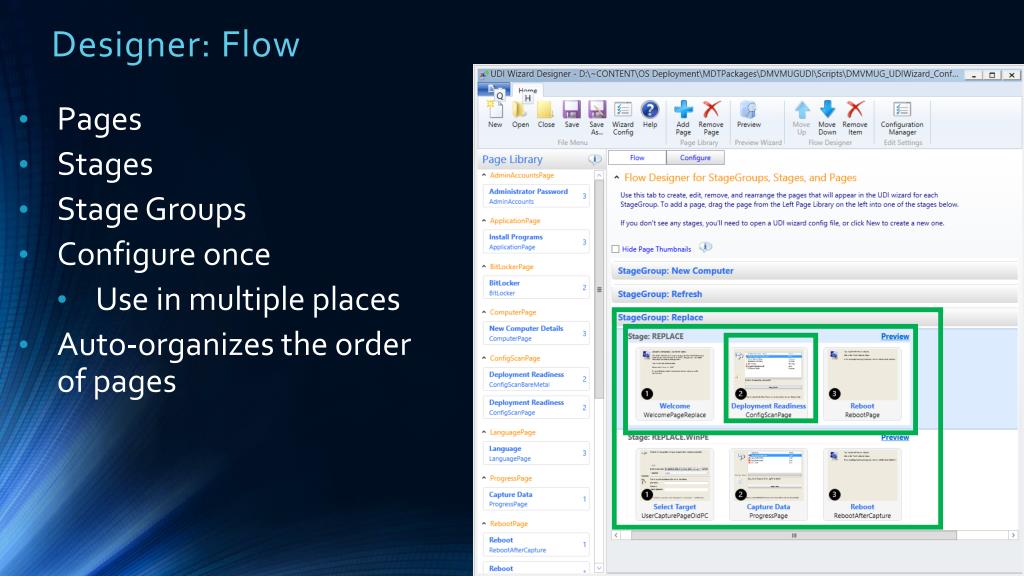1024x576 pixels.
Task: Open Wizard Config from the ribbon
Action: click(x=622, y=110)
